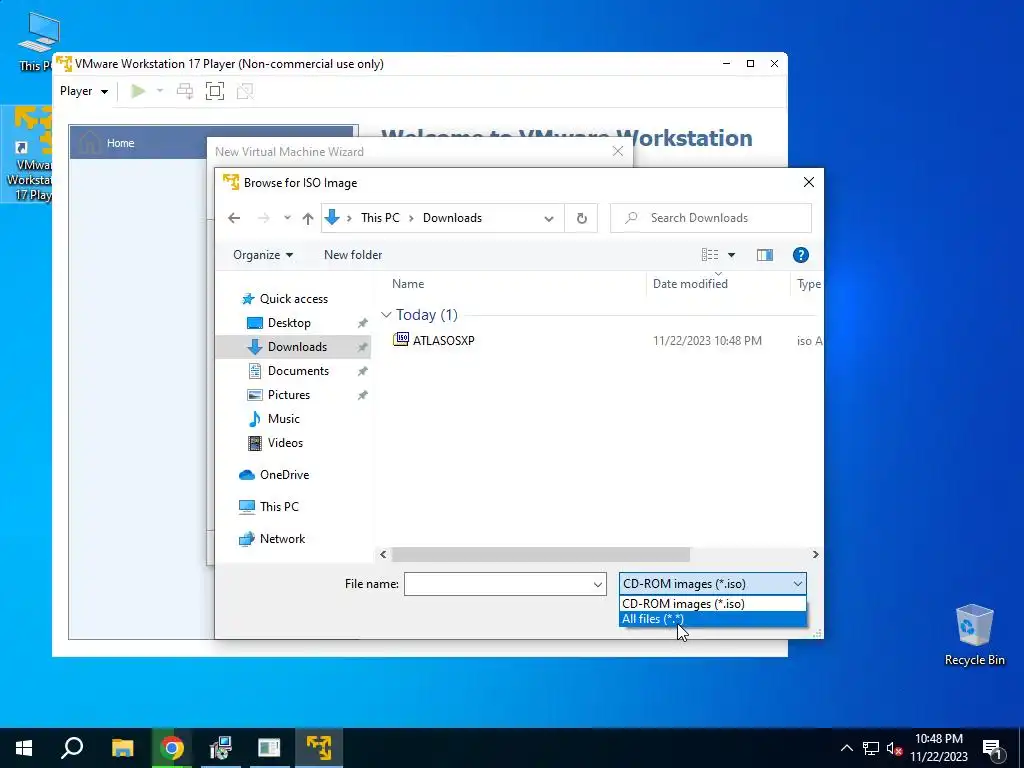Expand the File name history dropdown arrow
Image resolution: width=1024 pixels, height=768 pixels.
(598, 584)
